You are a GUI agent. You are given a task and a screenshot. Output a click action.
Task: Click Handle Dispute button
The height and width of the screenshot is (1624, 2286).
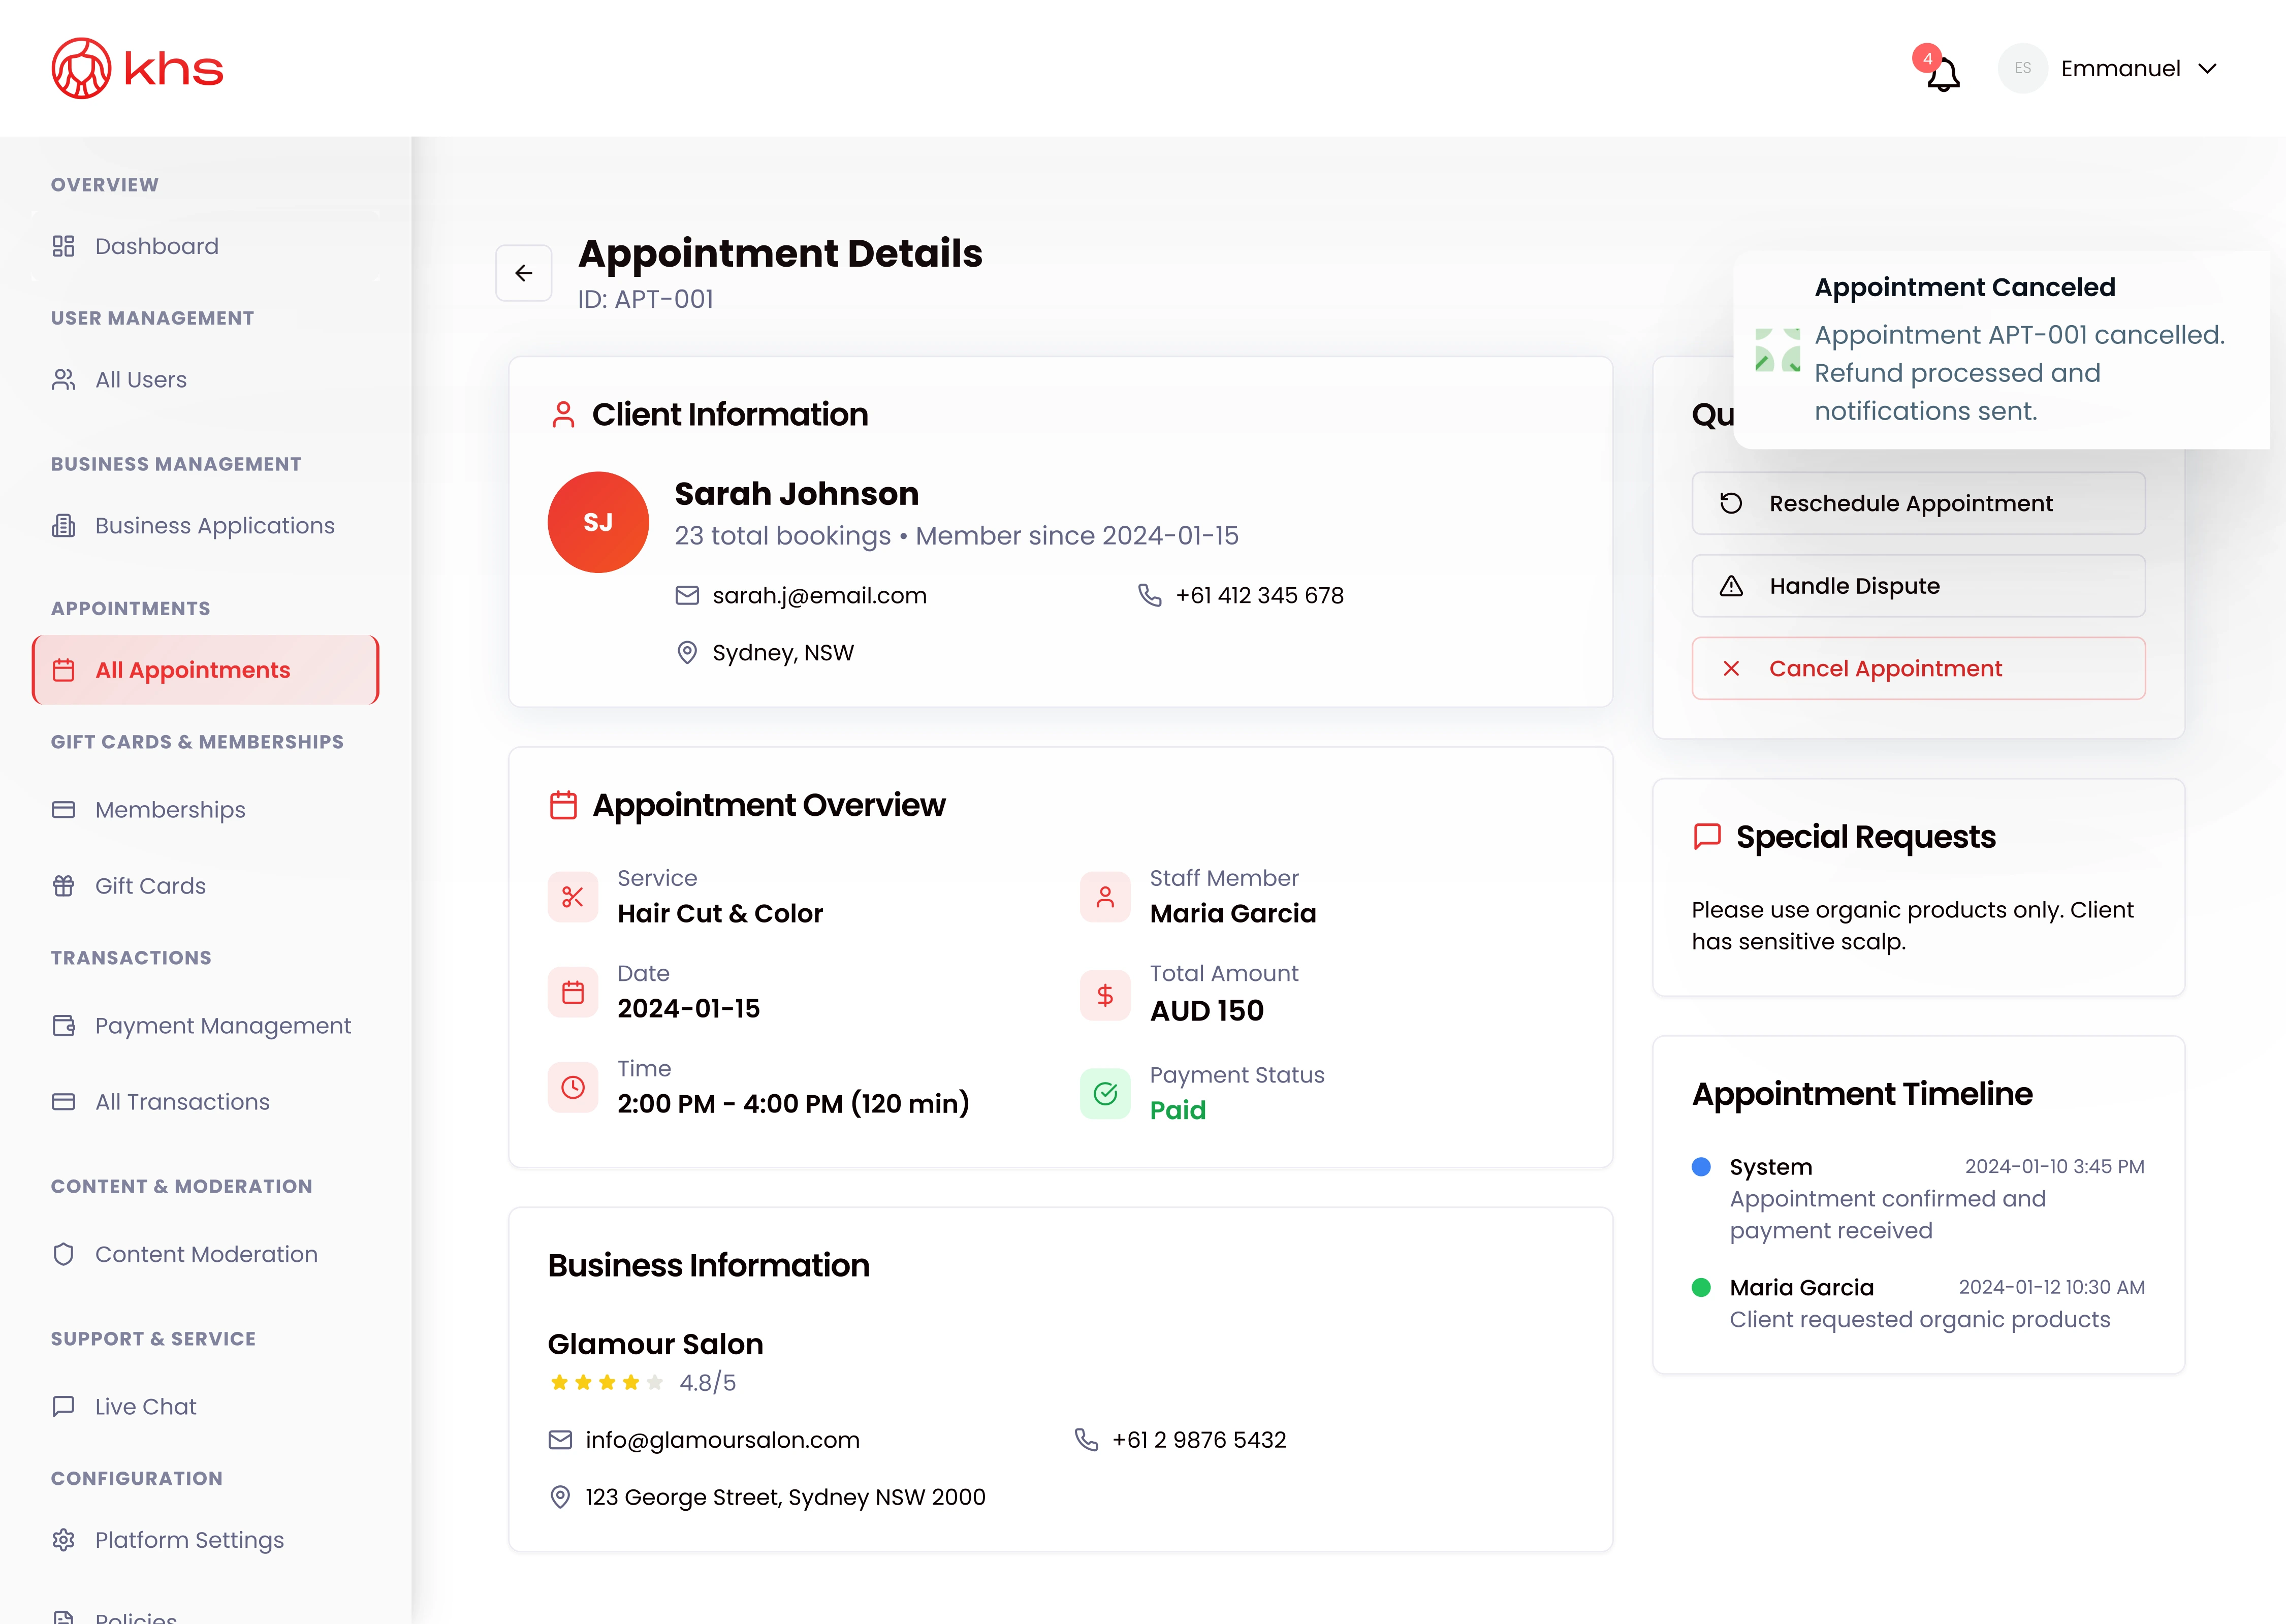coord(1918,586)
